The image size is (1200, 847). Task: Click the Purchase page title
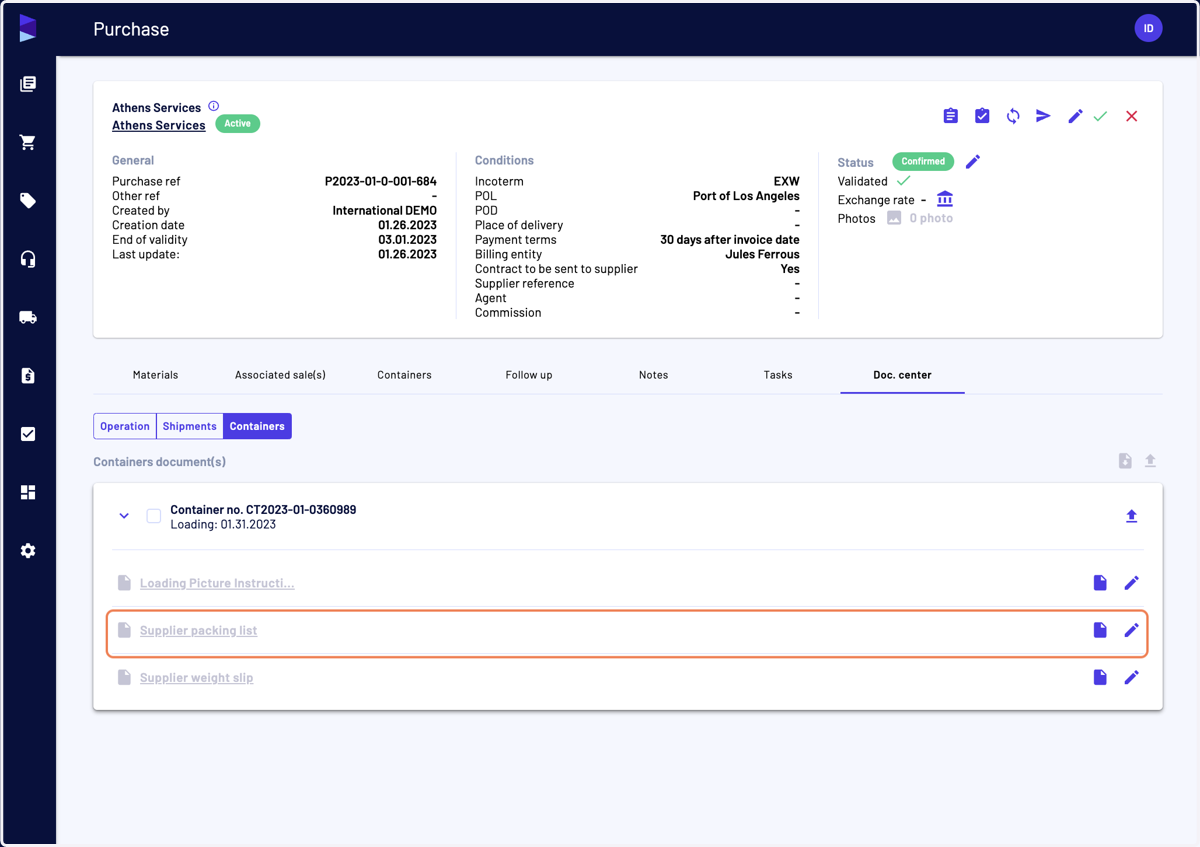click(x=131, y=29)
